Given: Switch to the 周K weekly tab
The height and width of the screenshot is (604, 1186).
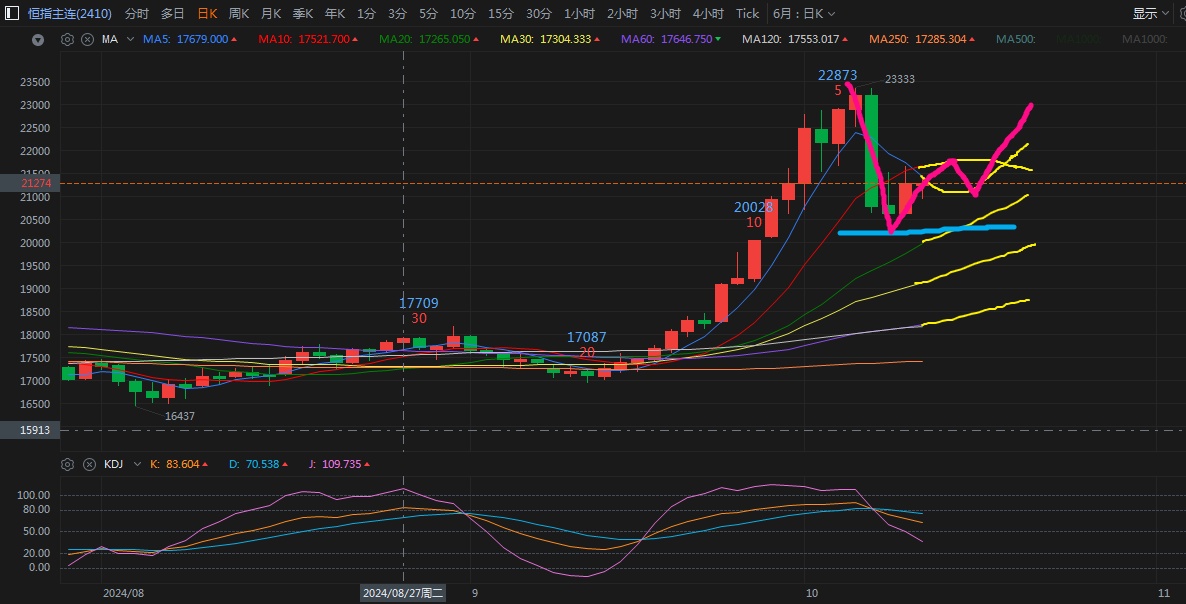Looking at the screenshot, I should click(239, 14).
